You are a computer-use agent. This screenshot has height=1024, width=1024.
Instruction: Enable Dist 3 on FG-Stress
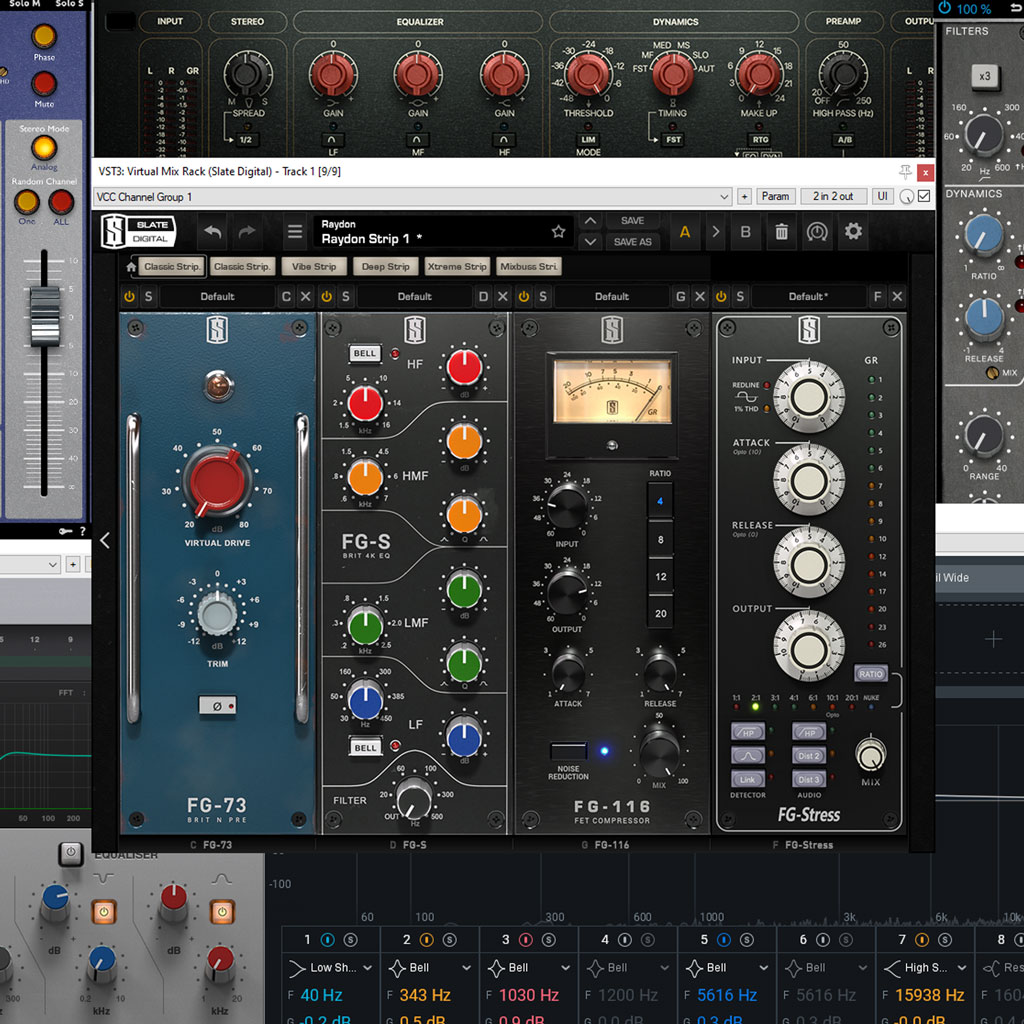click(x=808, y=779)
